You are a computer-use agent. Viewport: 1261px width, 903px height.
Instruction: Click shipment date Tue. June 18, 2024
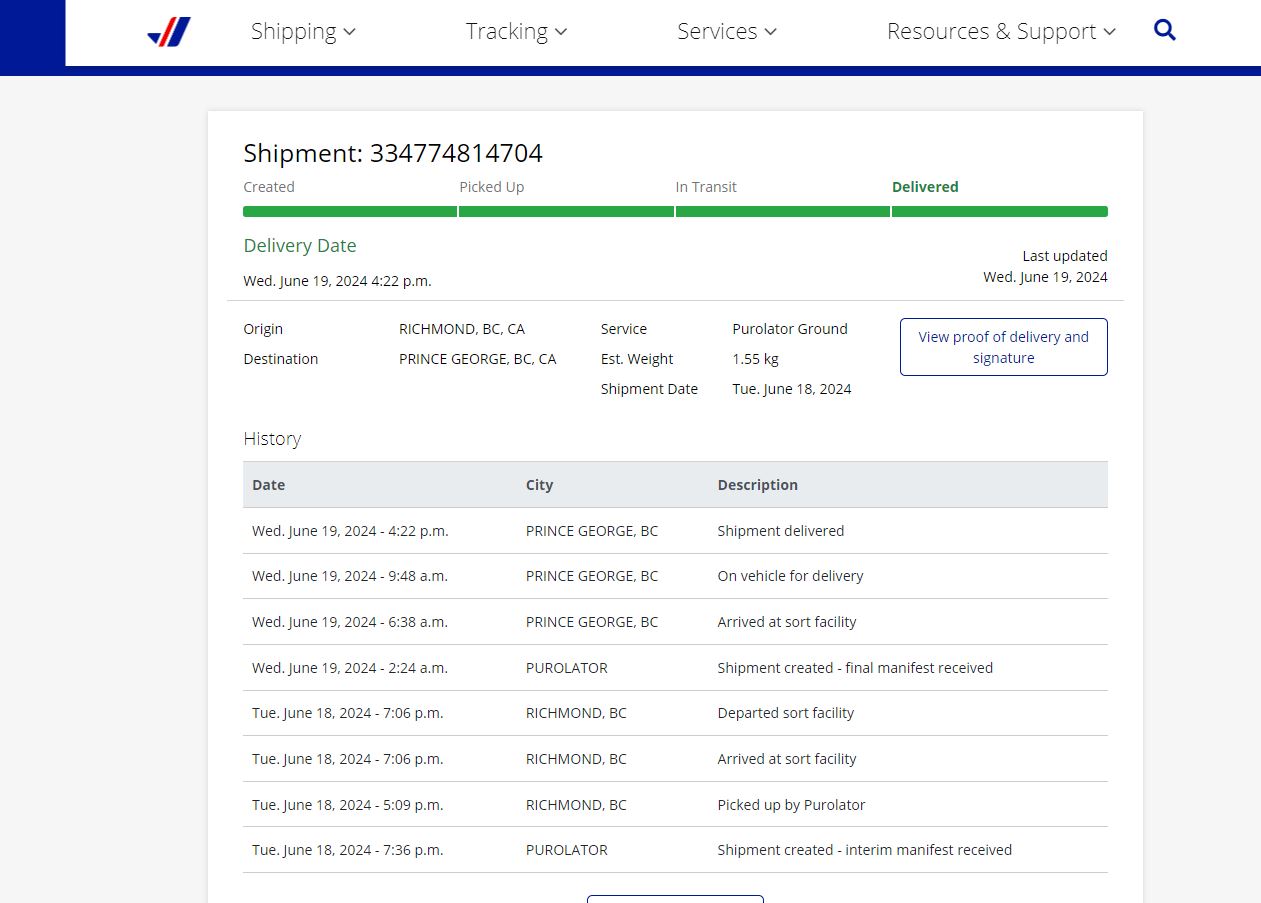pyautogui.click(x=792, y=389)
